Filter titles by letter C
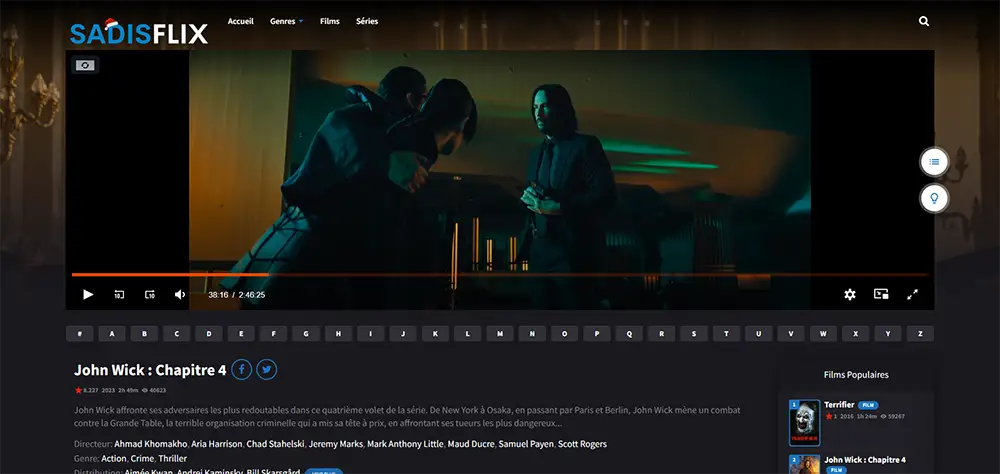The image size is (1000, 474). coord(177,334)
